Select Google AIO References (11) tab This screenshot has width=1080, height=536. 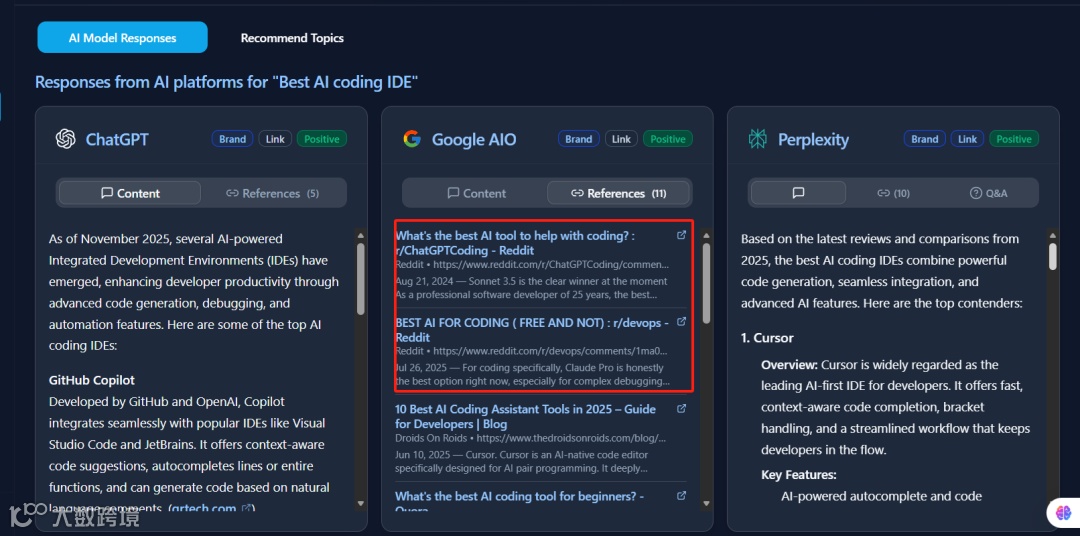619,193
